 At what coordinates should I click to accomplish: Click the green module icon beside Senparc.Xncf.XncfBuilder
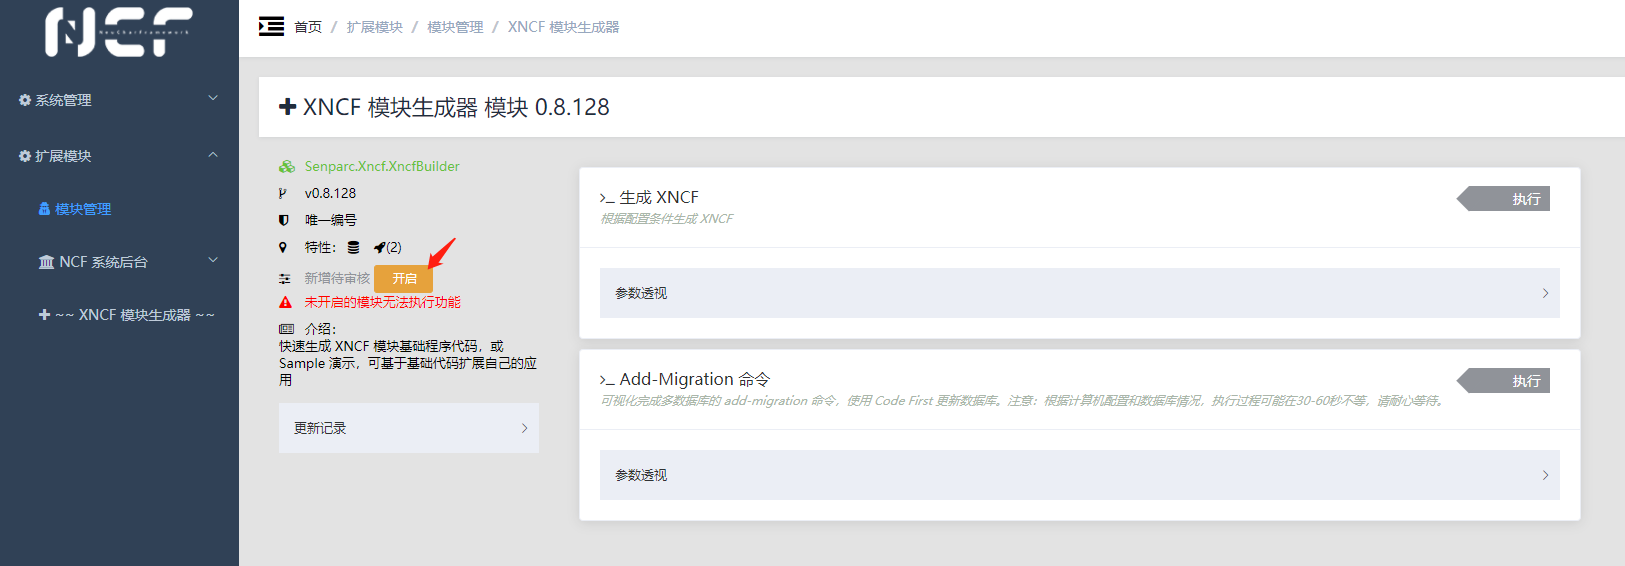(287, 167)
